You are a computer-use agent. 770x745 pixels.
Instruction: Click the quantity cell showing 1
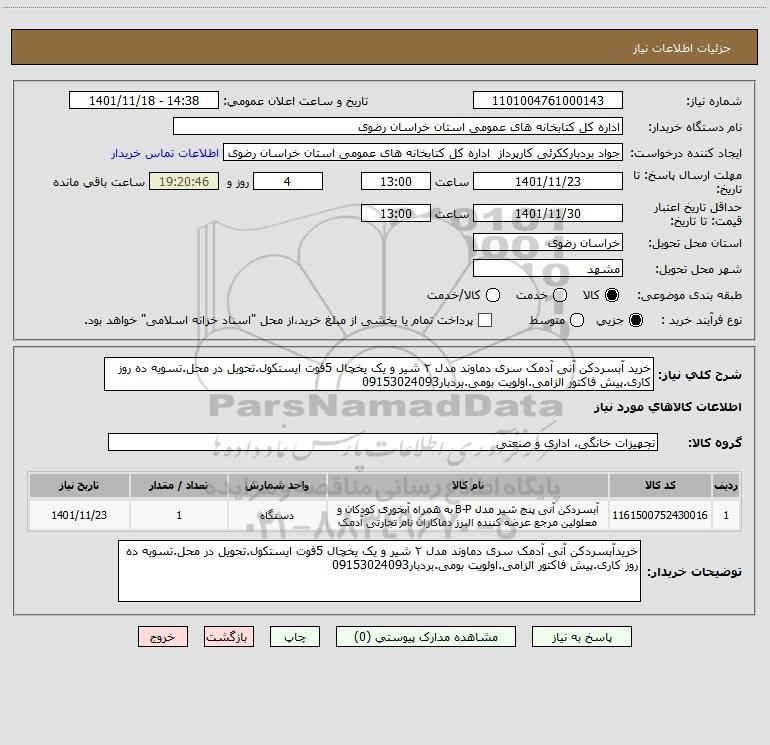pyautogui.click(x=179, y=515)
